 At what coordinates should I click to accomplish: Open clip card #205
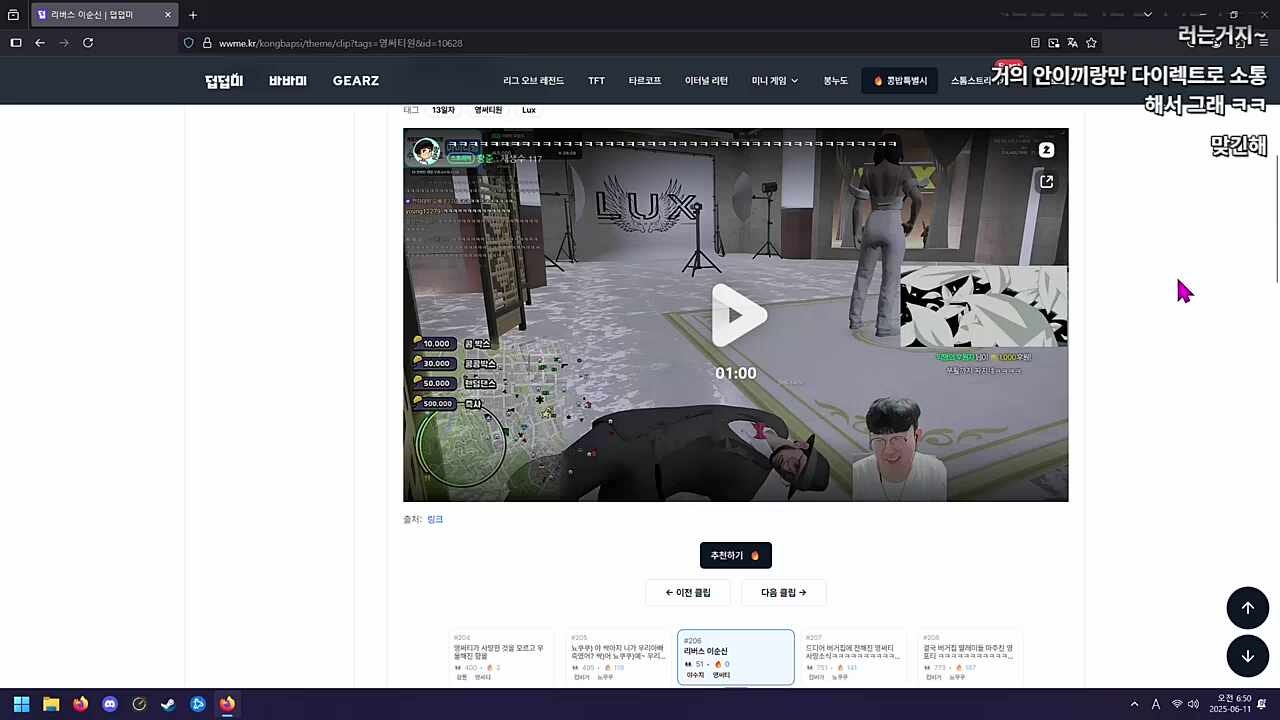pyautogui.click(x=618, y=657)
